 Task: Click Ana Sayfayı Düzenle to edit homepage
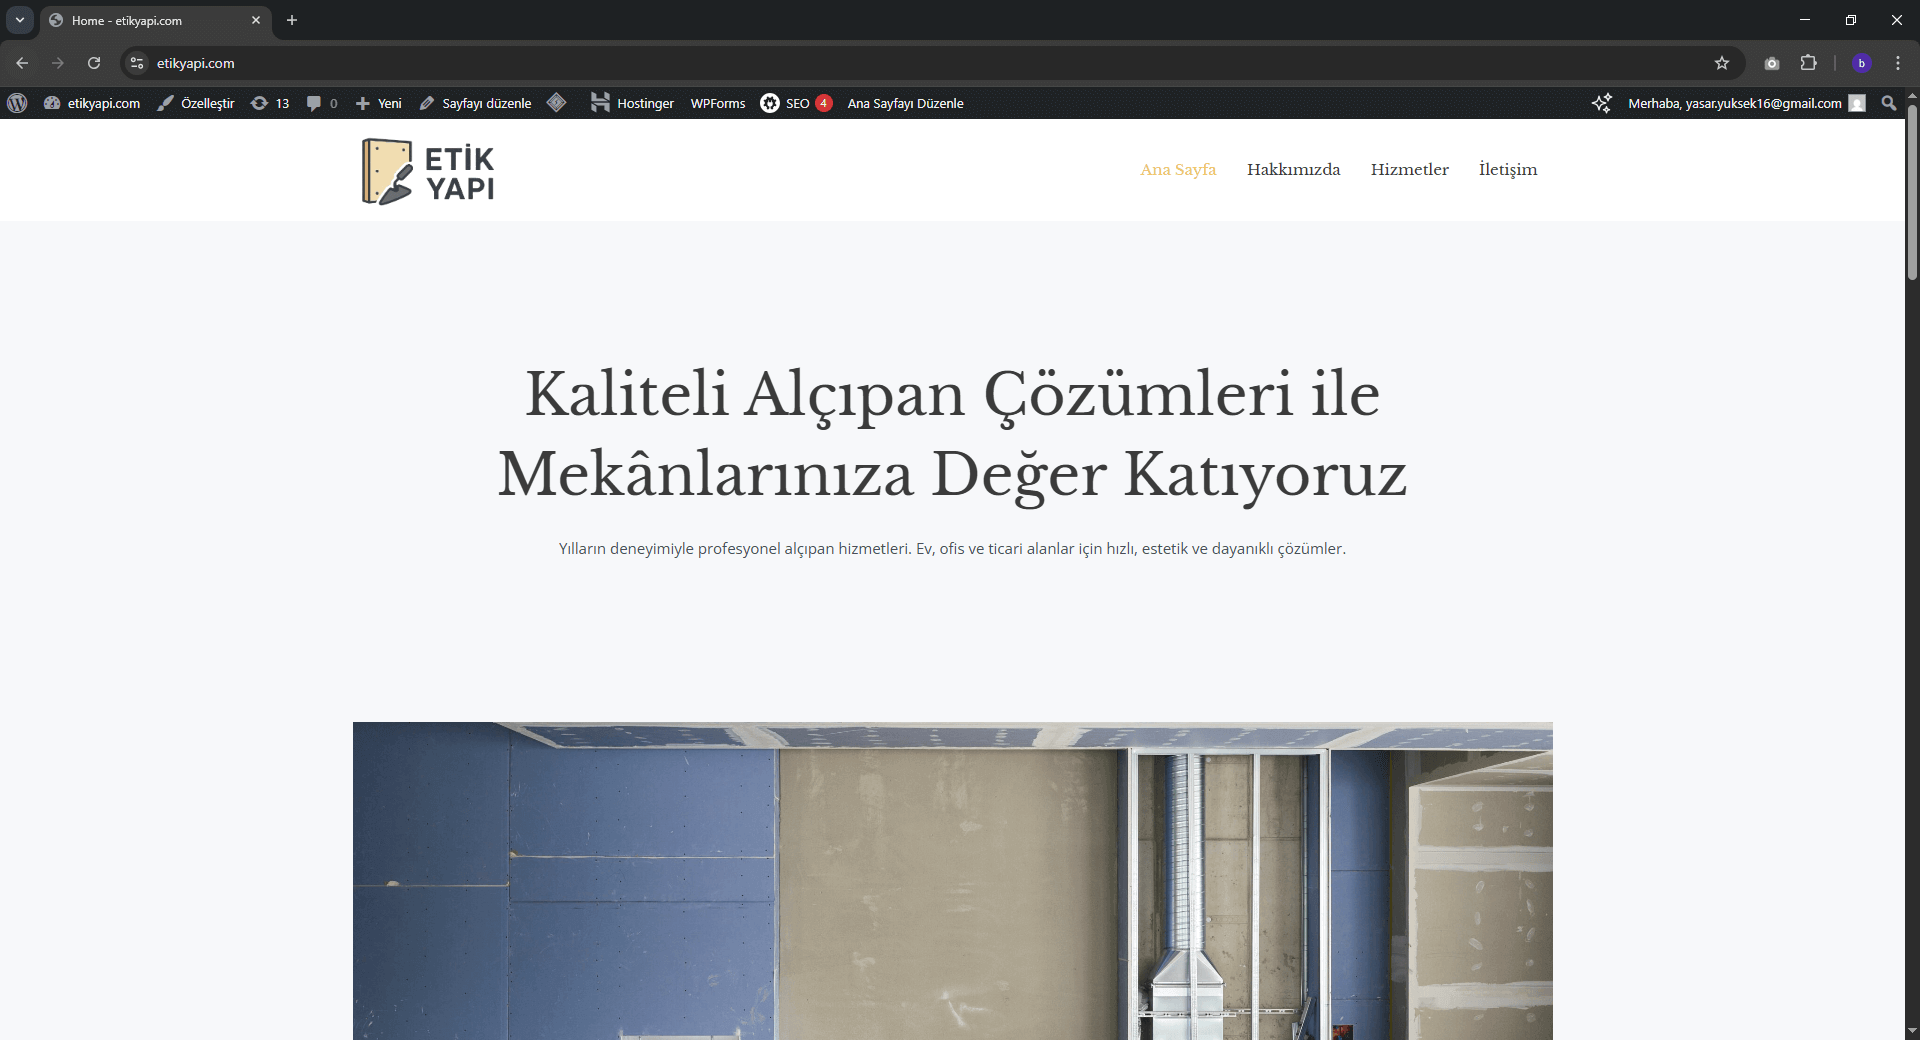[905, 103]
